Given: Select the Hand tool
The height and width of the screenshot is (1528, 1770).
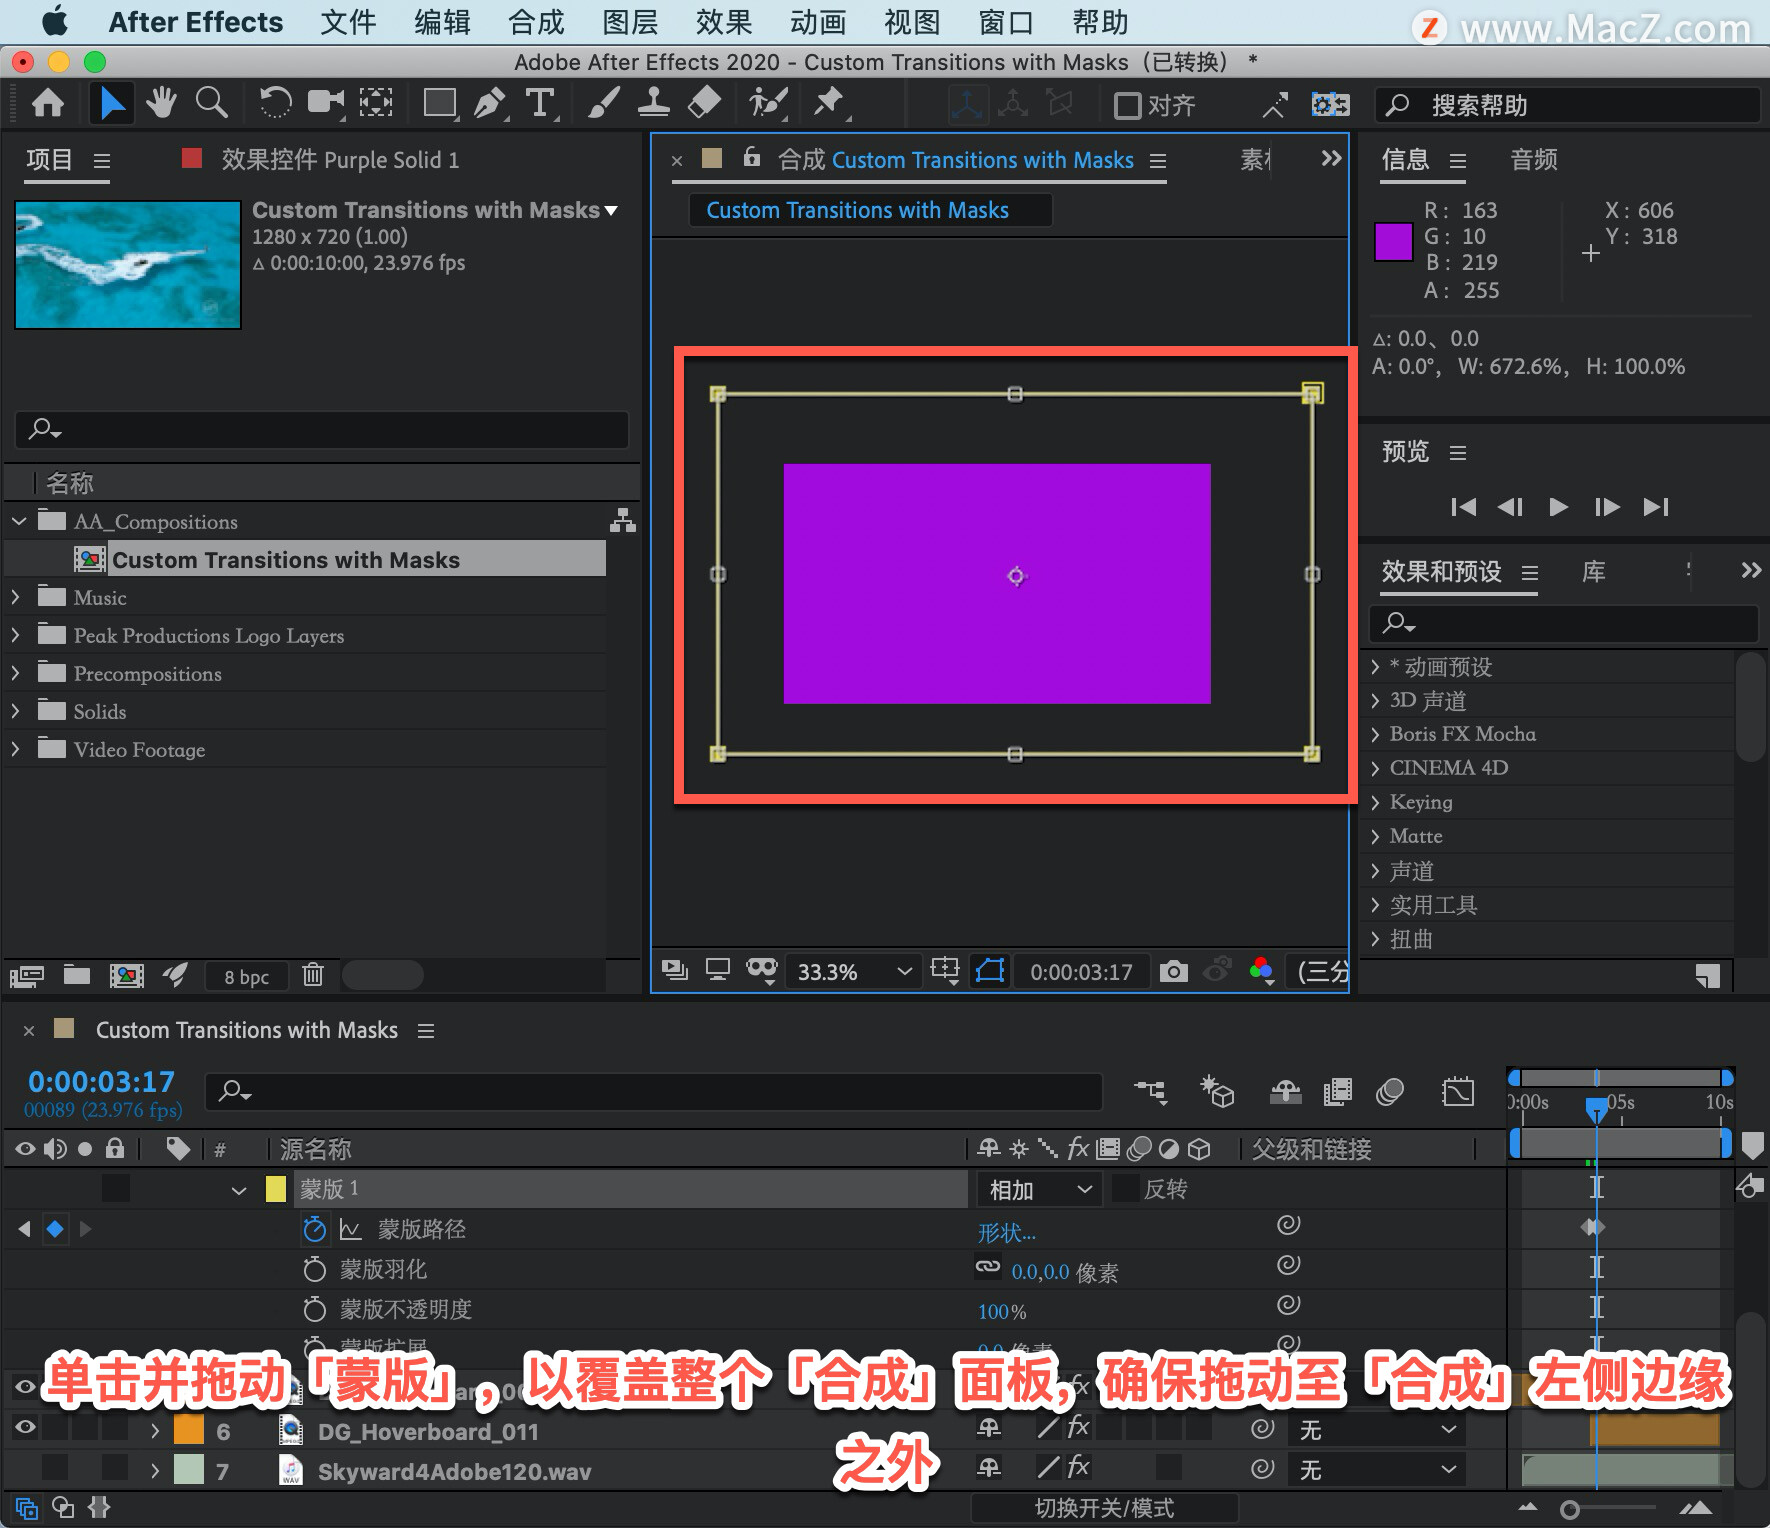Looking at the screenshot, I should (x=161, y=104).
